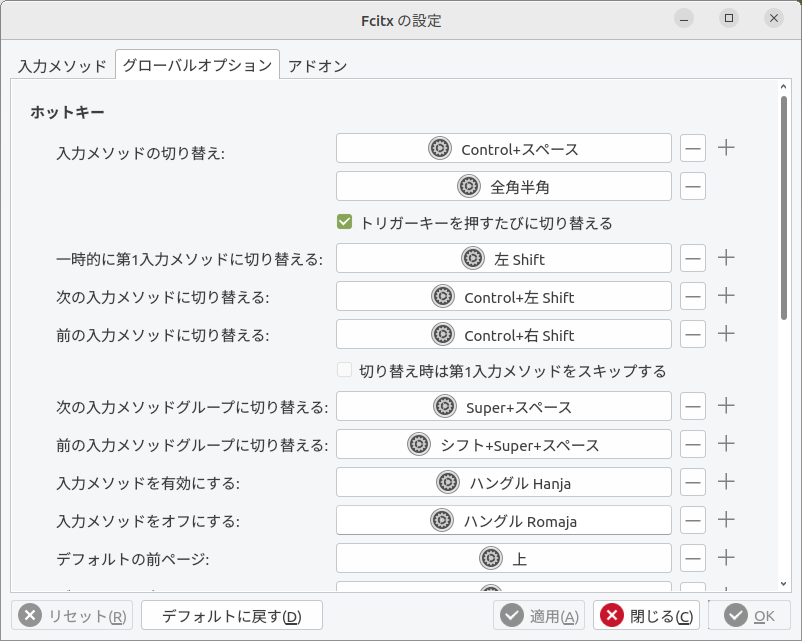802x641 pixels.
Task: Add hotkey beside Super+スペース using plus icon
Action: (727, 406)
